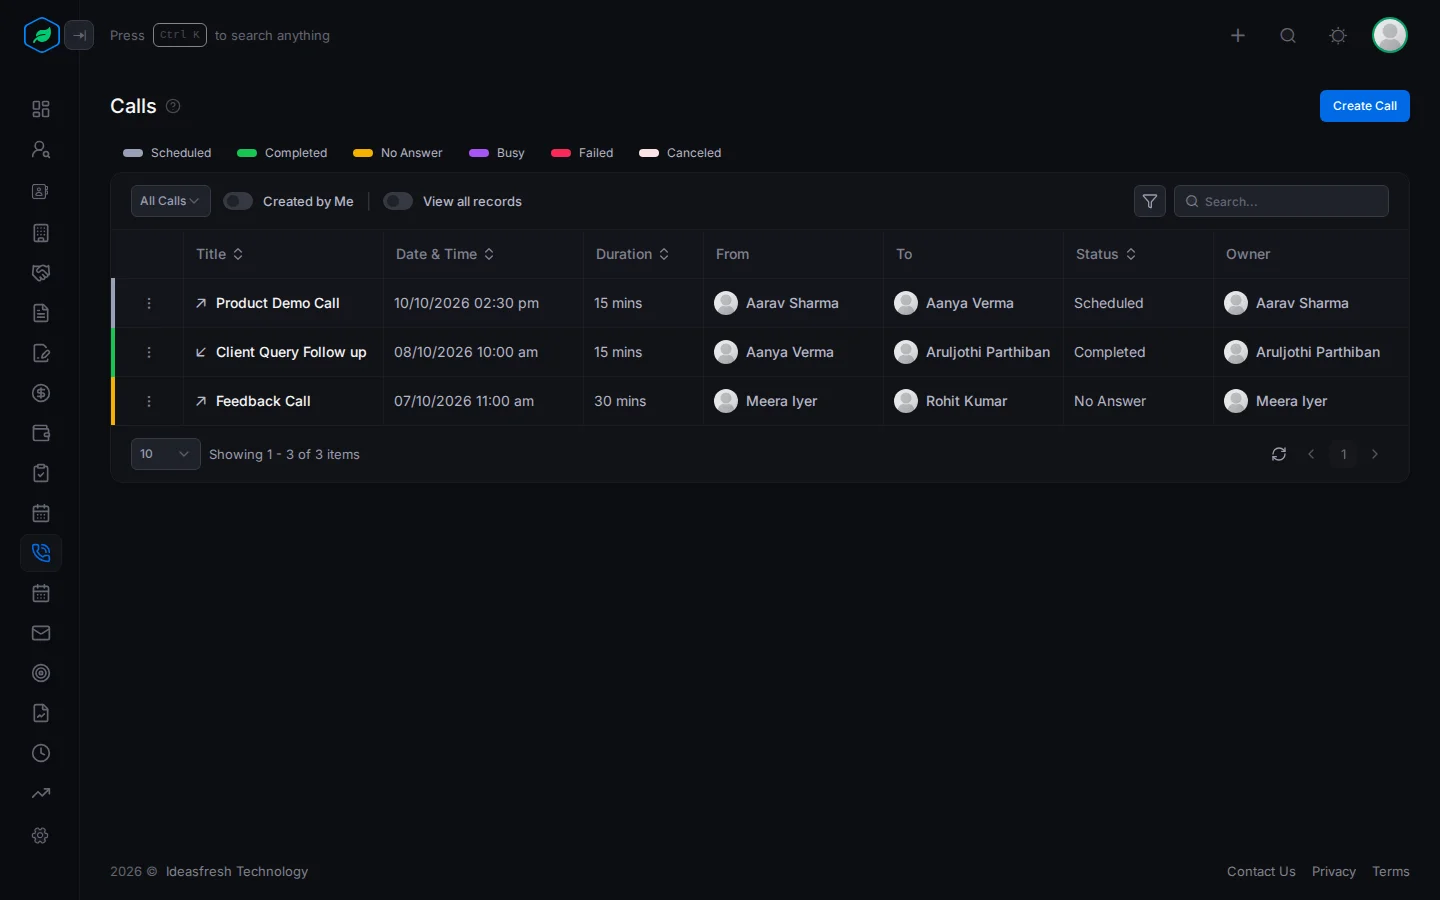Open the clock history icon in sidebar
The width and height of the screenshot is (1440, 900).
point(41,753)
